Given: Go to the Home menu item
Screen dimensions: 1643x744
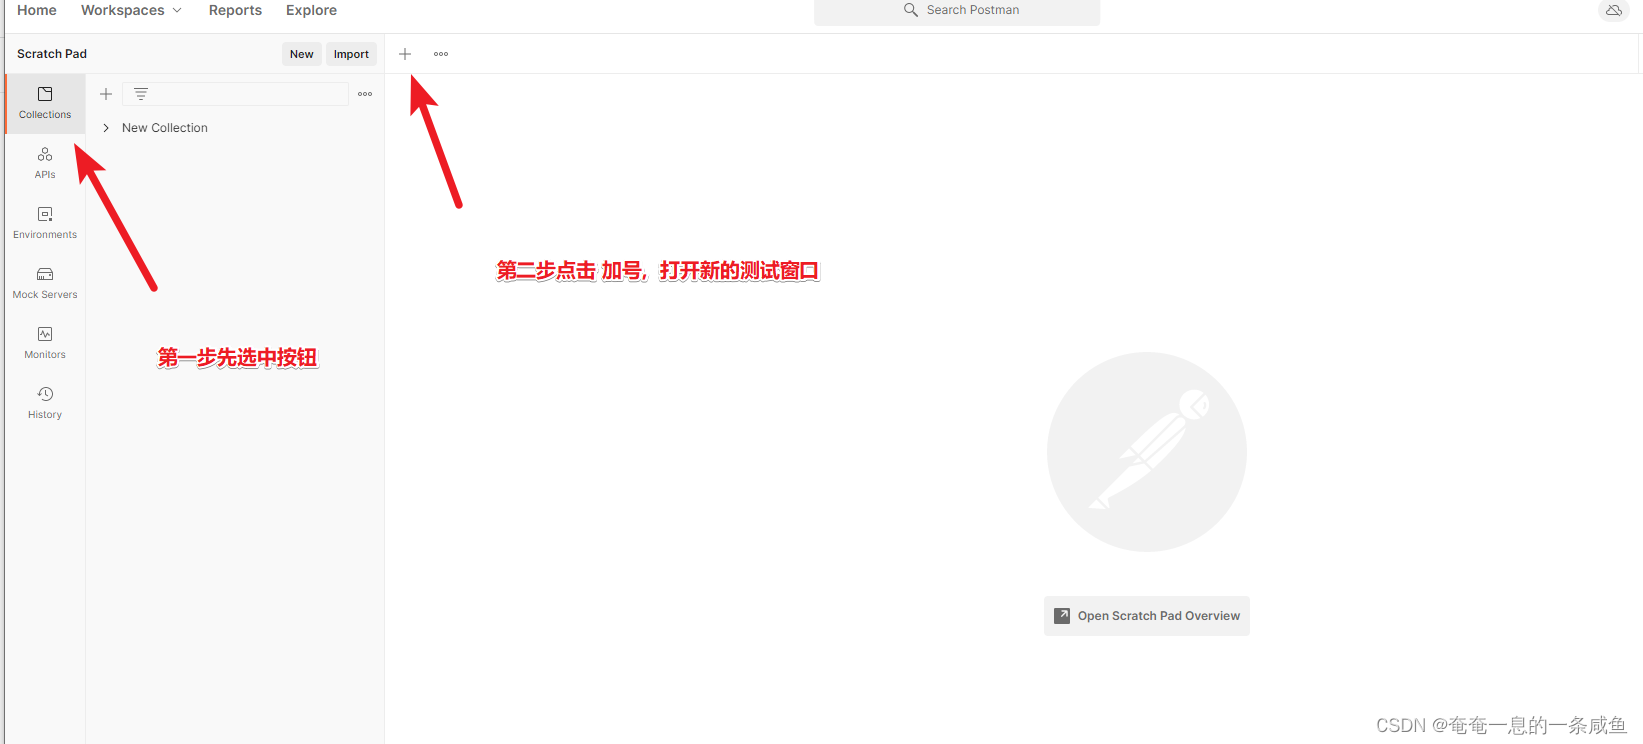Looking at the screenshot, I should (37, 10).
